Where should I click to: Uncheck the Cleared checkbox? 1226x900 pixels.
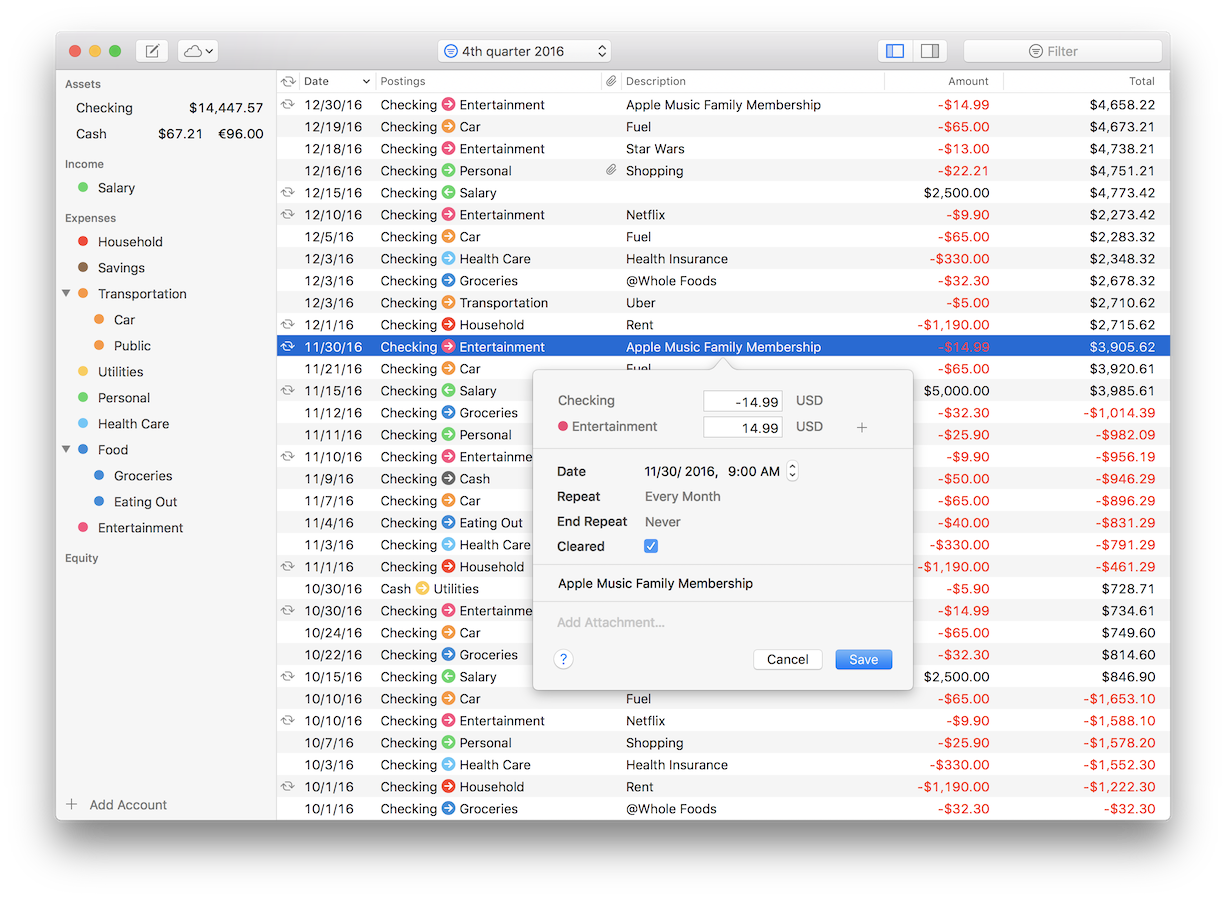point(651,546)
